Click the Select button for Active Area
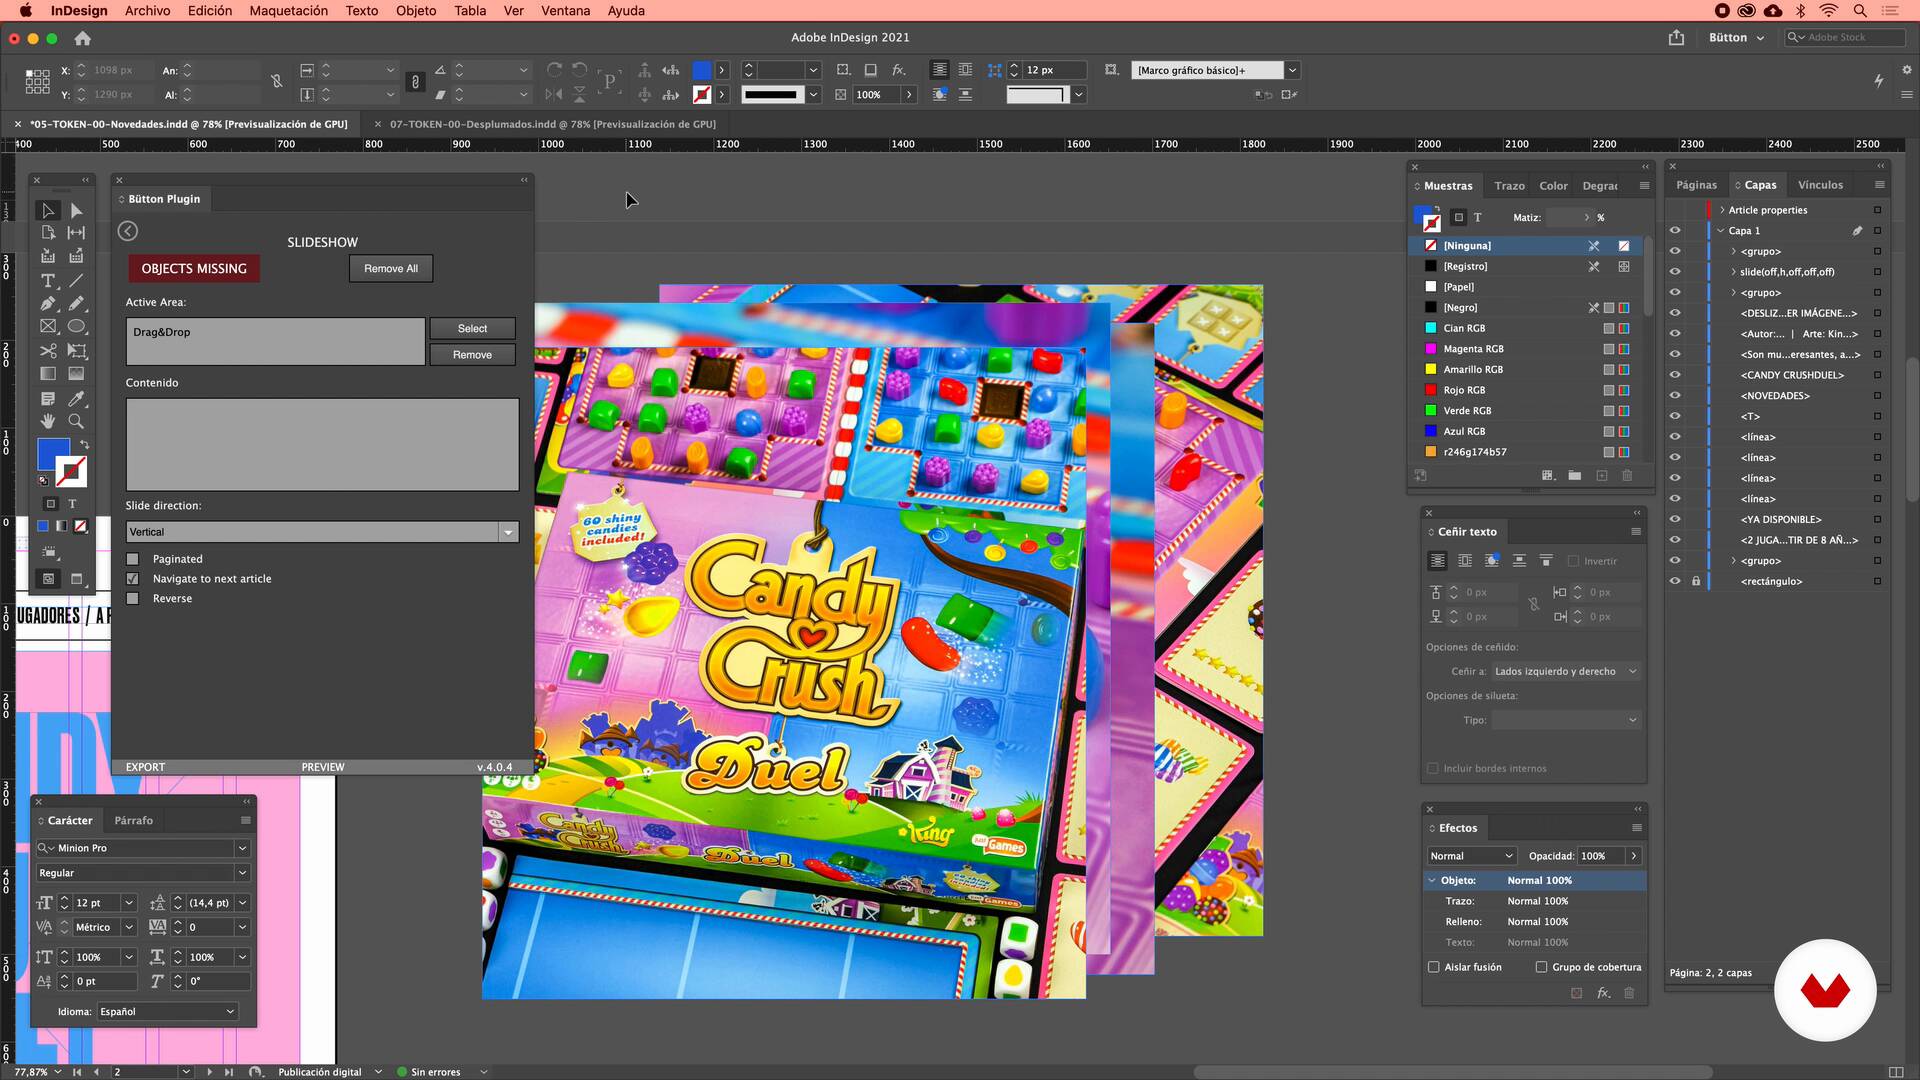The width and height of the screenshot is (1920, 1080). [x=472, y=329]
